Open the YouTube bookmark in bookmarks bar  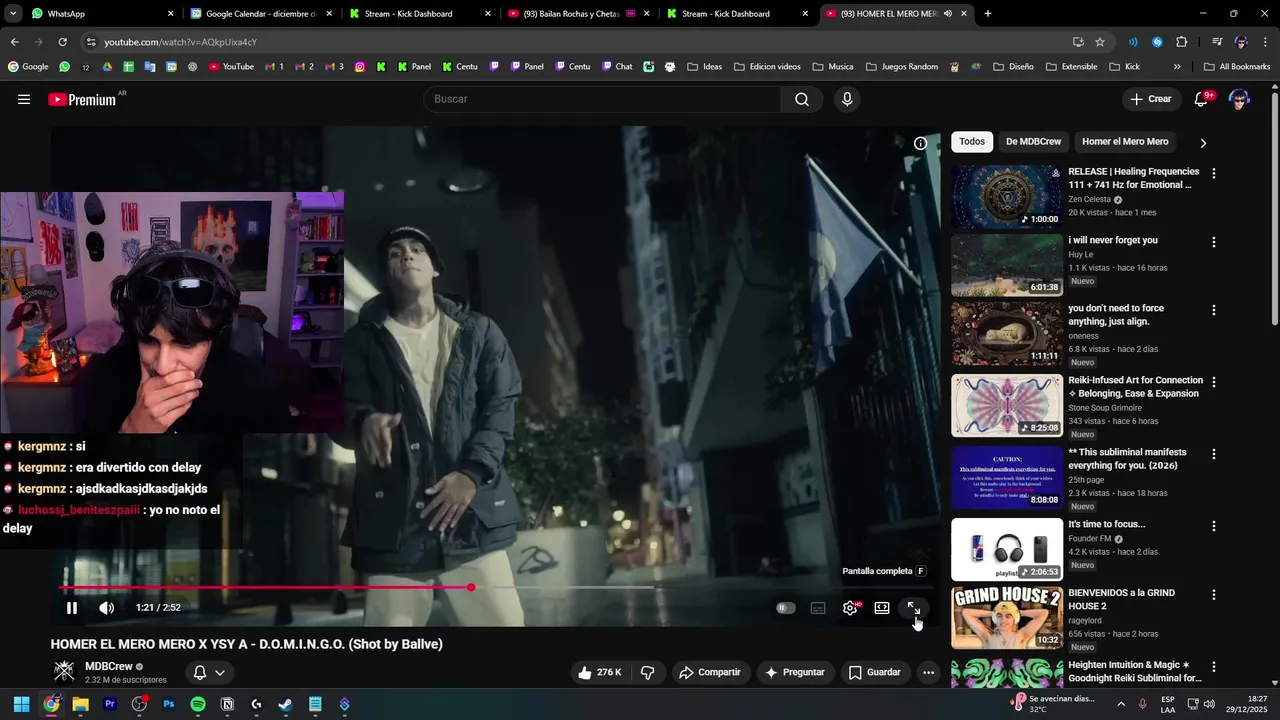point(231,67)
